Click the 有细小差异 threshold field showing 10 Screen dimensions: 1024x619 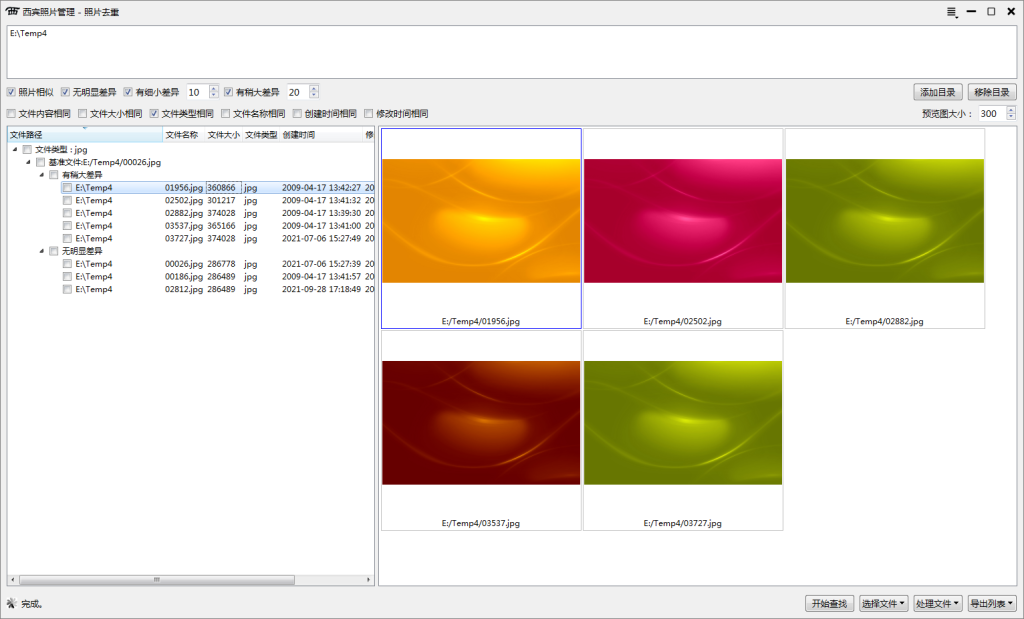pos(198,92)
